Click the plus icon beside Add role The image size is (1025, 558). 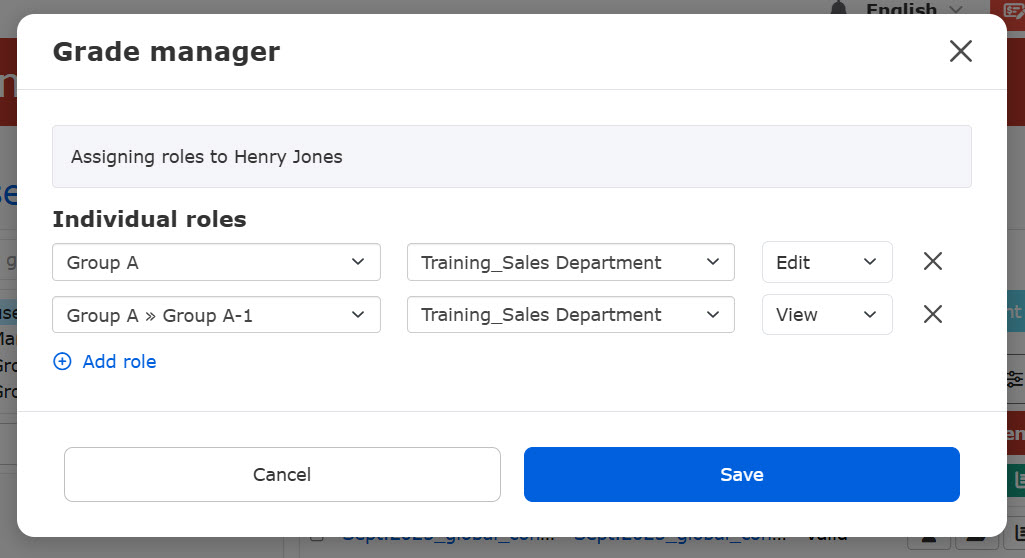coord(62,362)
